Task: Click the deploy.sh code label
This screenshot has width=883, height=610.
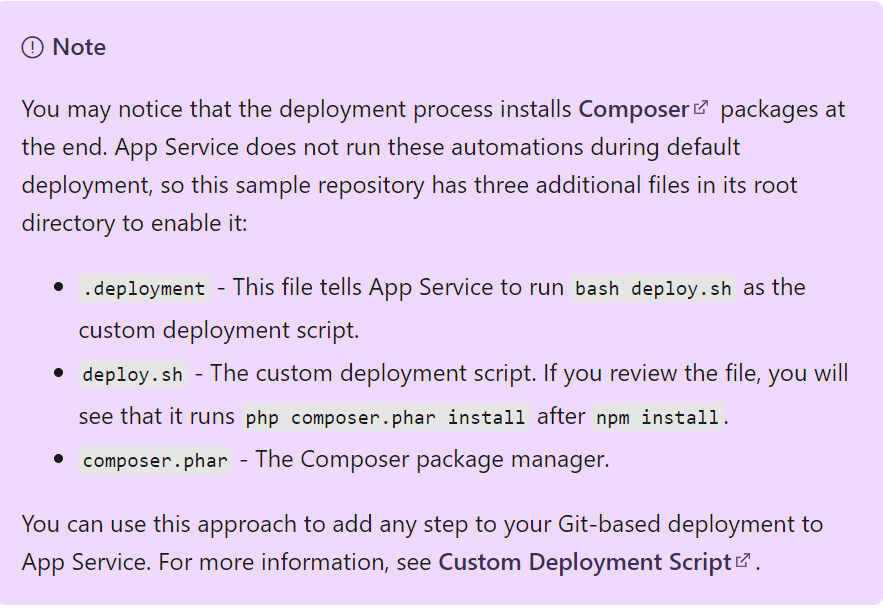Action: [133, 375]
